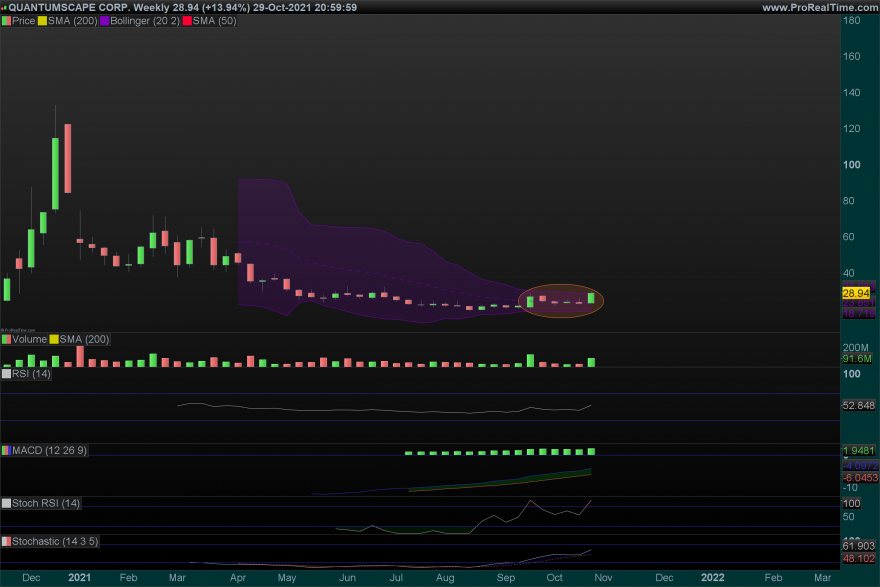Select the RSI (14) panel label
Screen dimensions: 880x587
[31, 374]
